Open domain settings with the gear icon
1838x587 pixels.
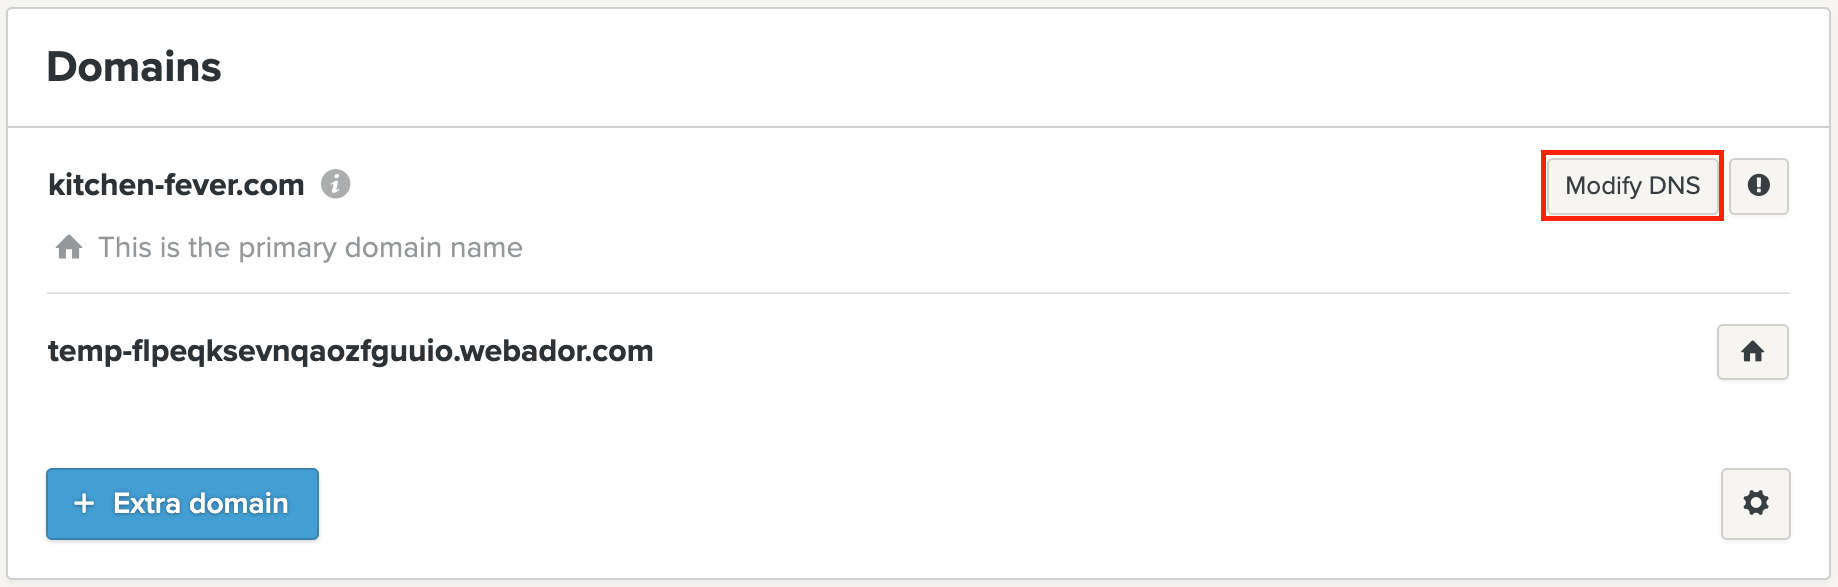[x=1755, y=503]
